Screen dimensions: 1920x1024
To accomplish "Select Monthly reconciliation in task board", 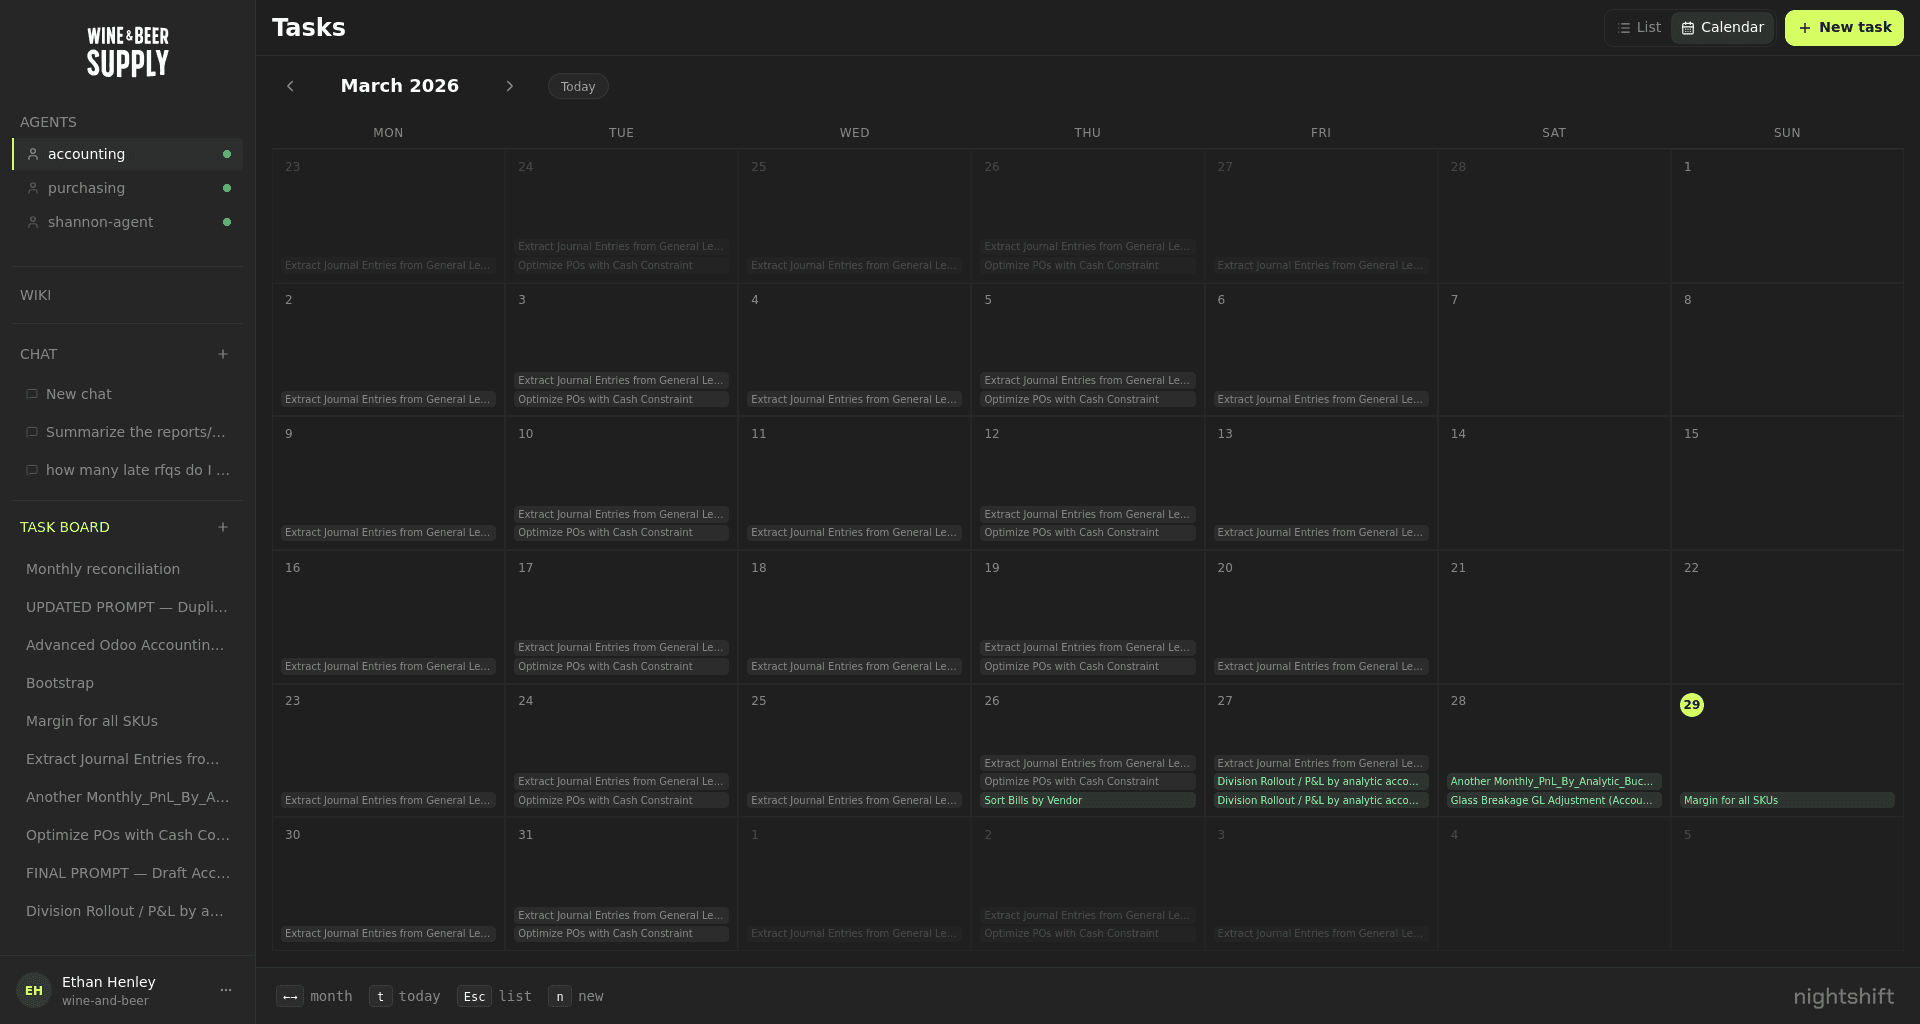I will pos(102,568).
